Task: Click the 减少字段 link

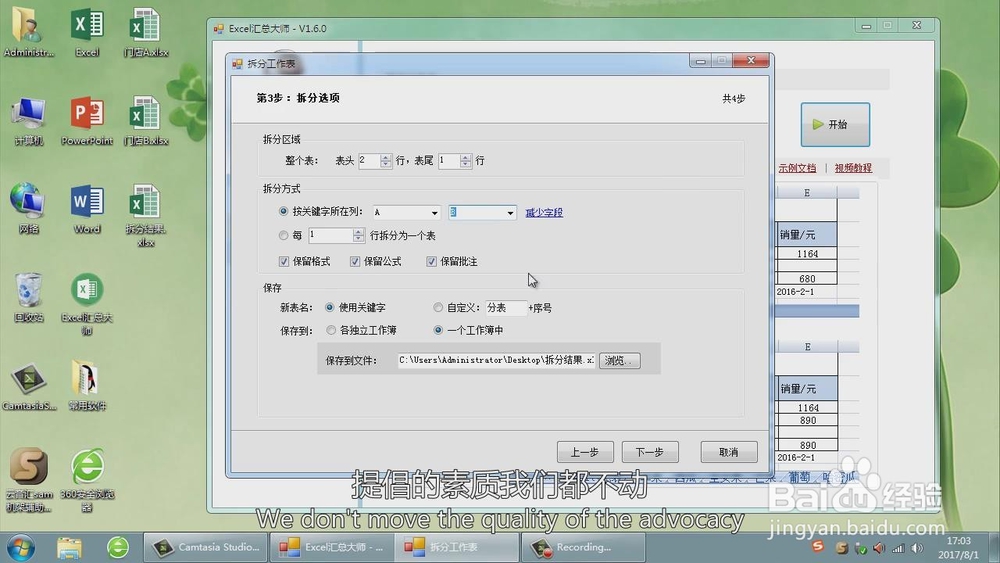Action: [x=544, y=212]
